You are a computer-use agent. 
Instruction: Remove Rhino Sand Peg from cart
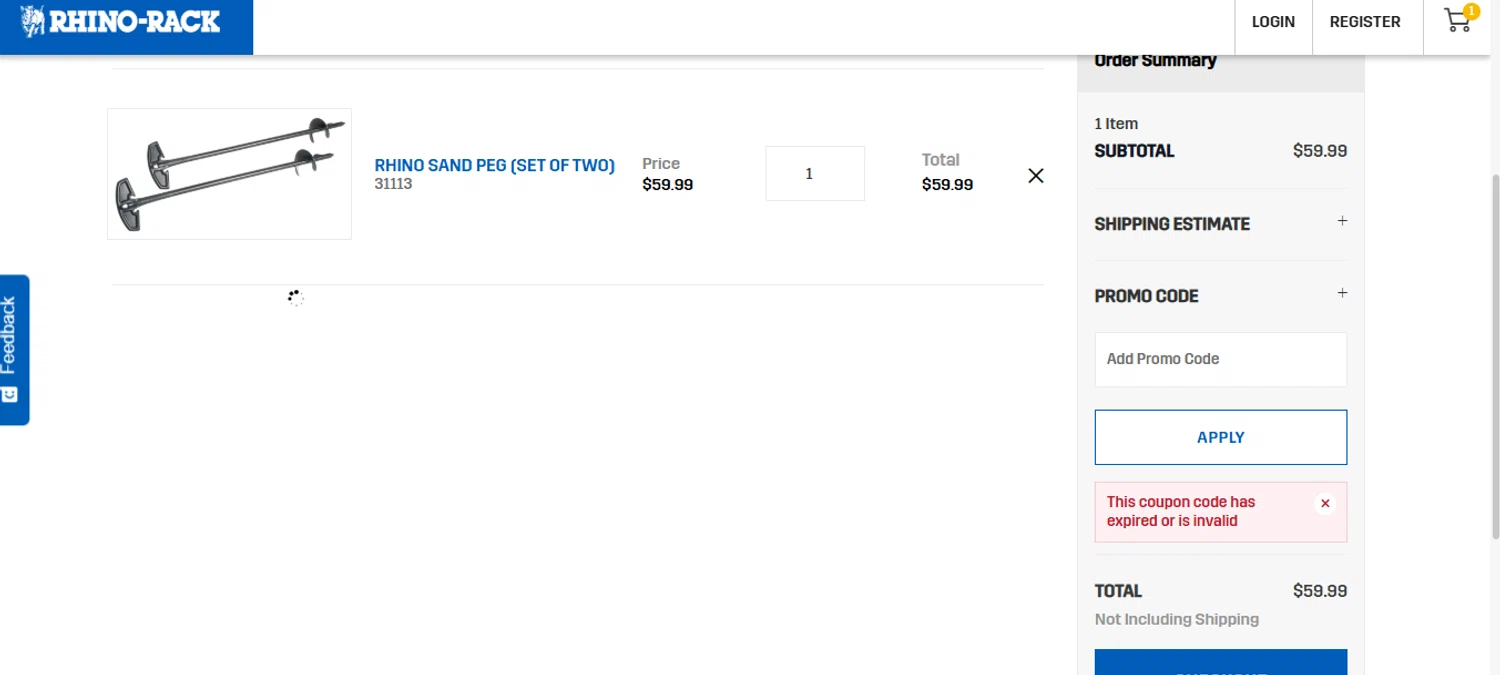pyautogui.click(x=1036, y=176)
